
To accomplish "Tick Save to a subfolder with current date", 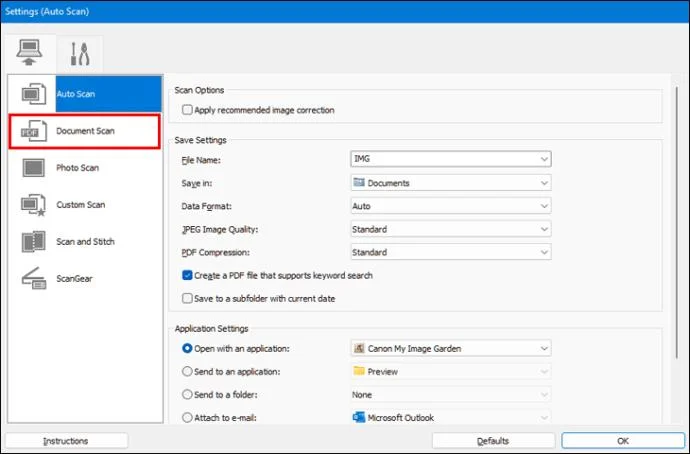I will tap(187, 298).
